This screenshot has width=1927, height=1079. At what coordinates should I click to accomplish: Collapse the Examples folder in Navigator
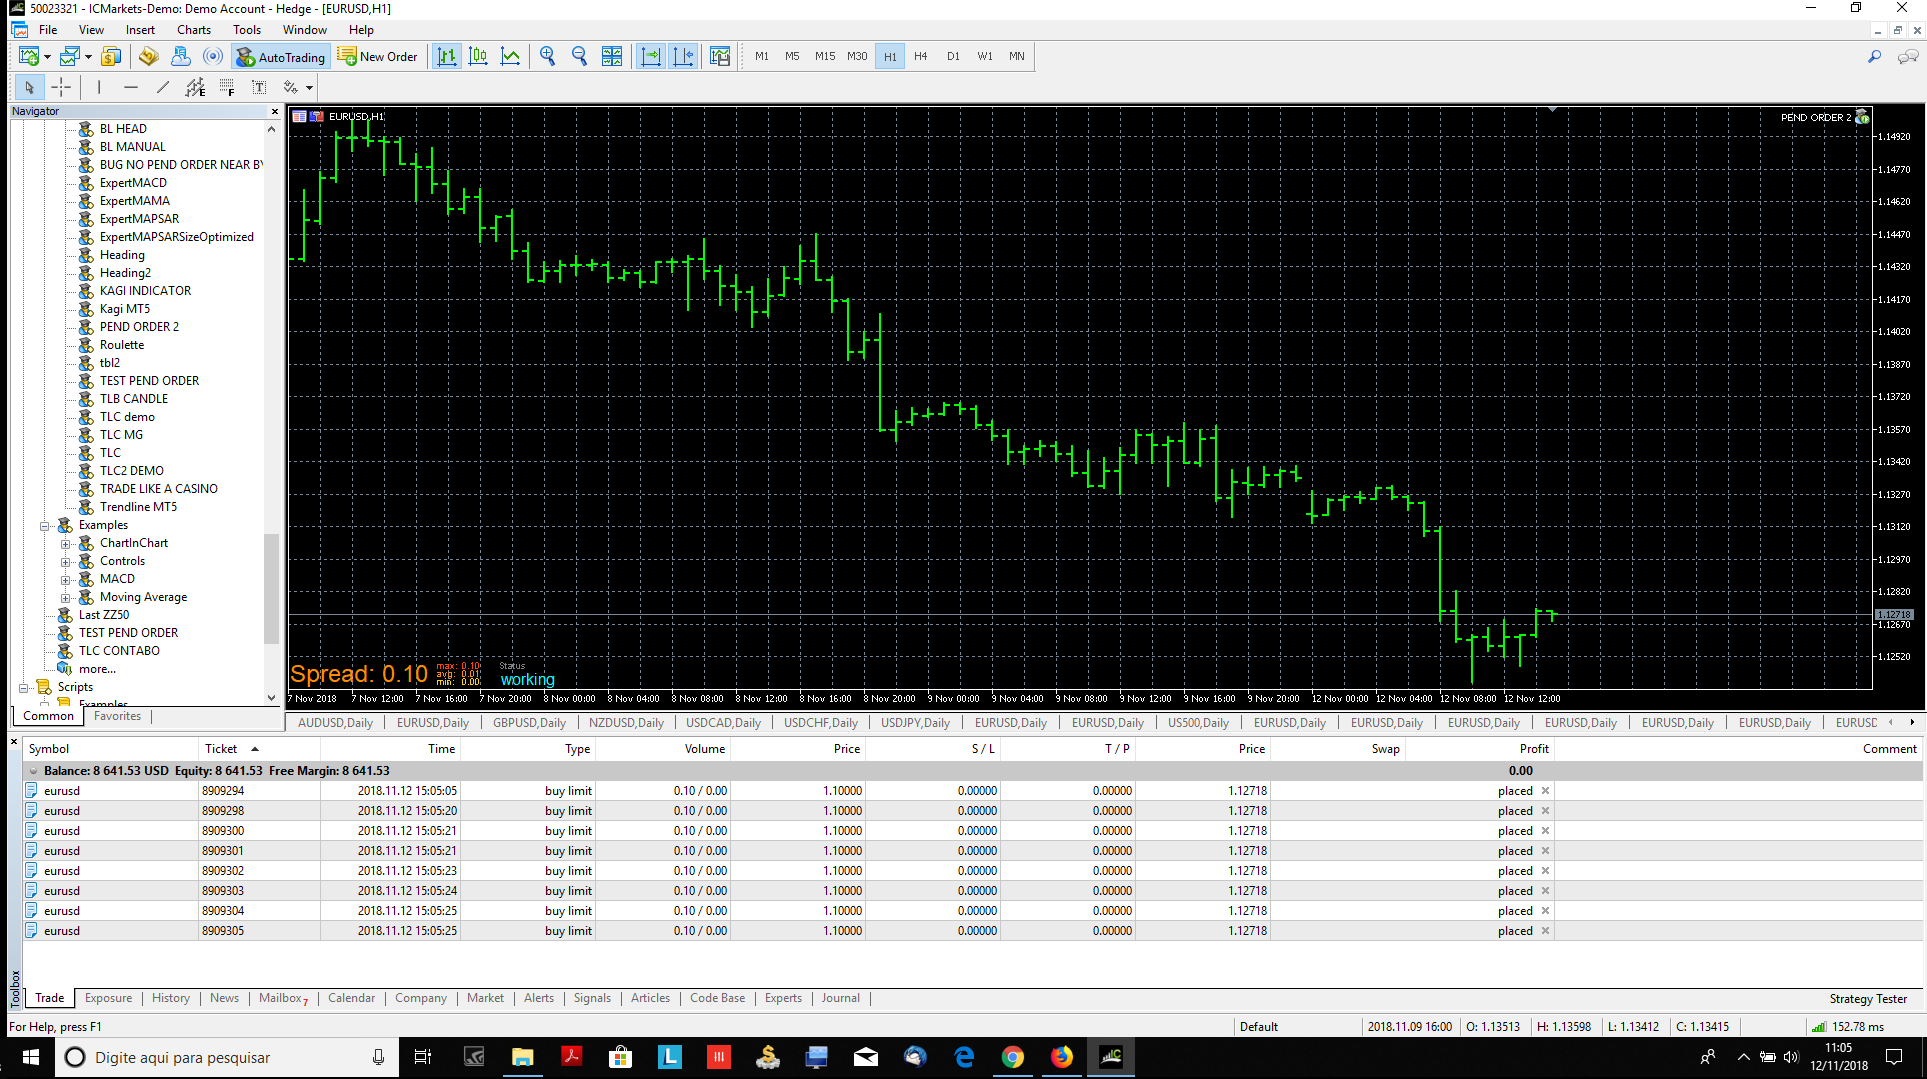pyautogui.click(x=45, y=525)
